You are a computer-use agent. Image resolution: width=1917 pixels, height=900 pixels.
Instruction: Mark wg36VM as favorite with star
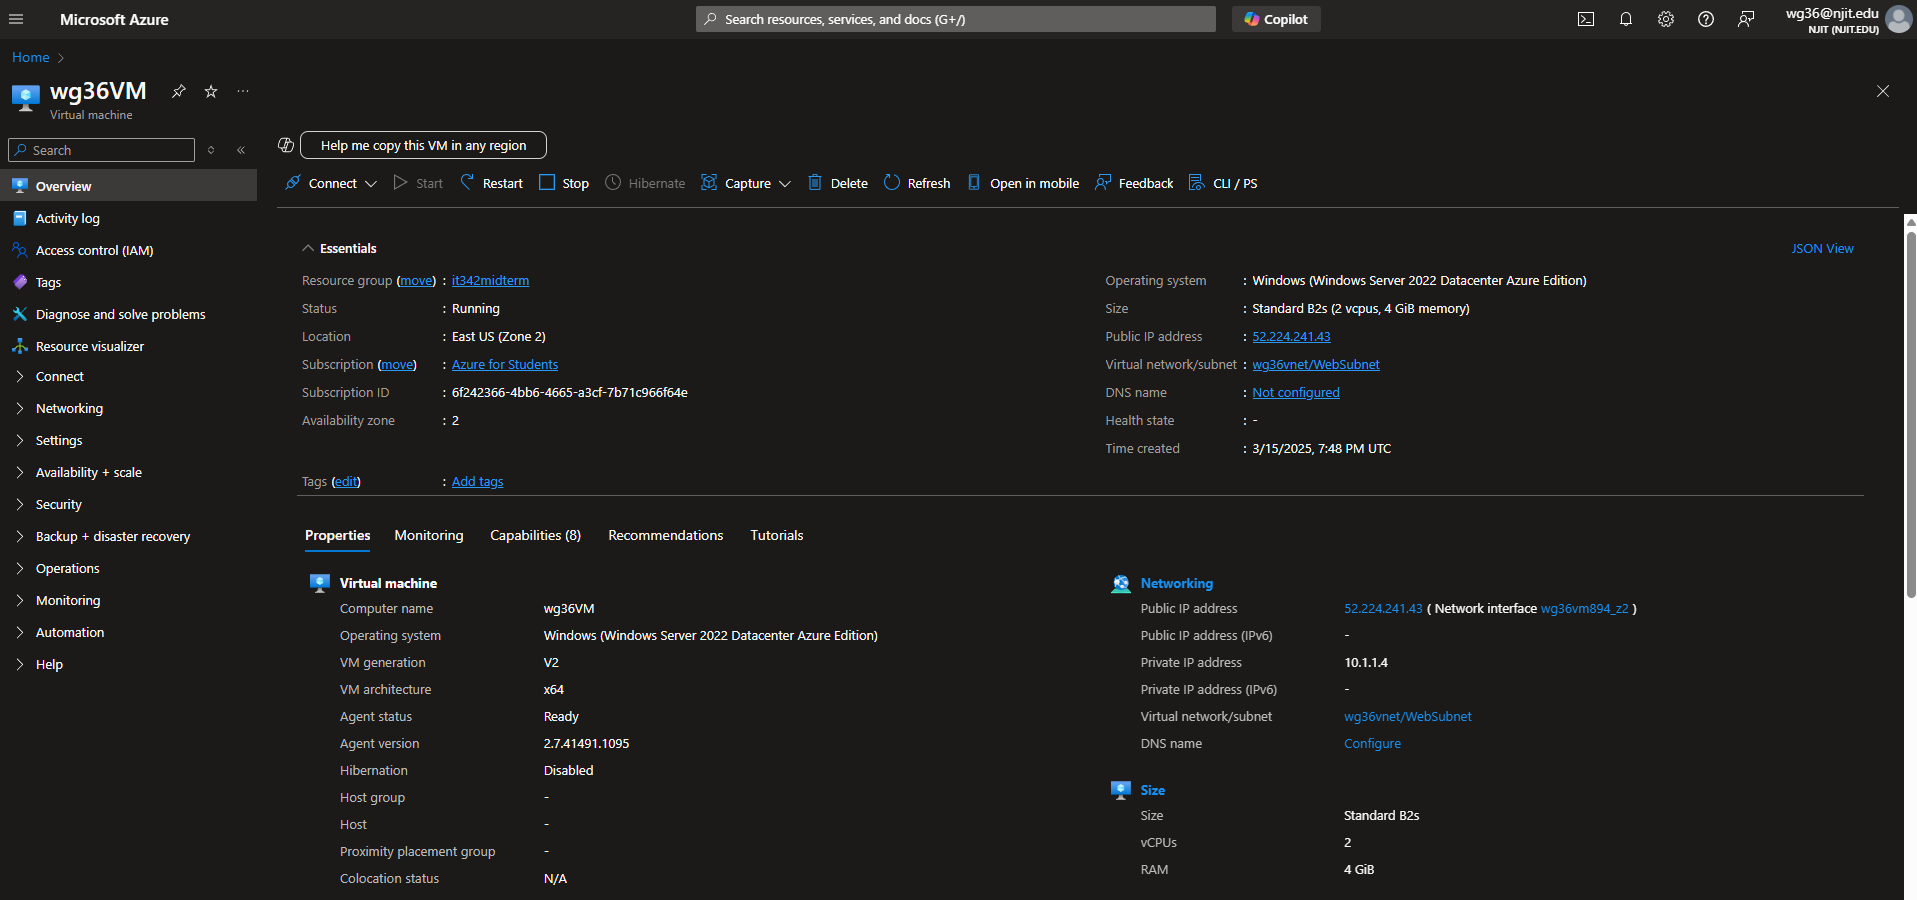coord(211,91)
